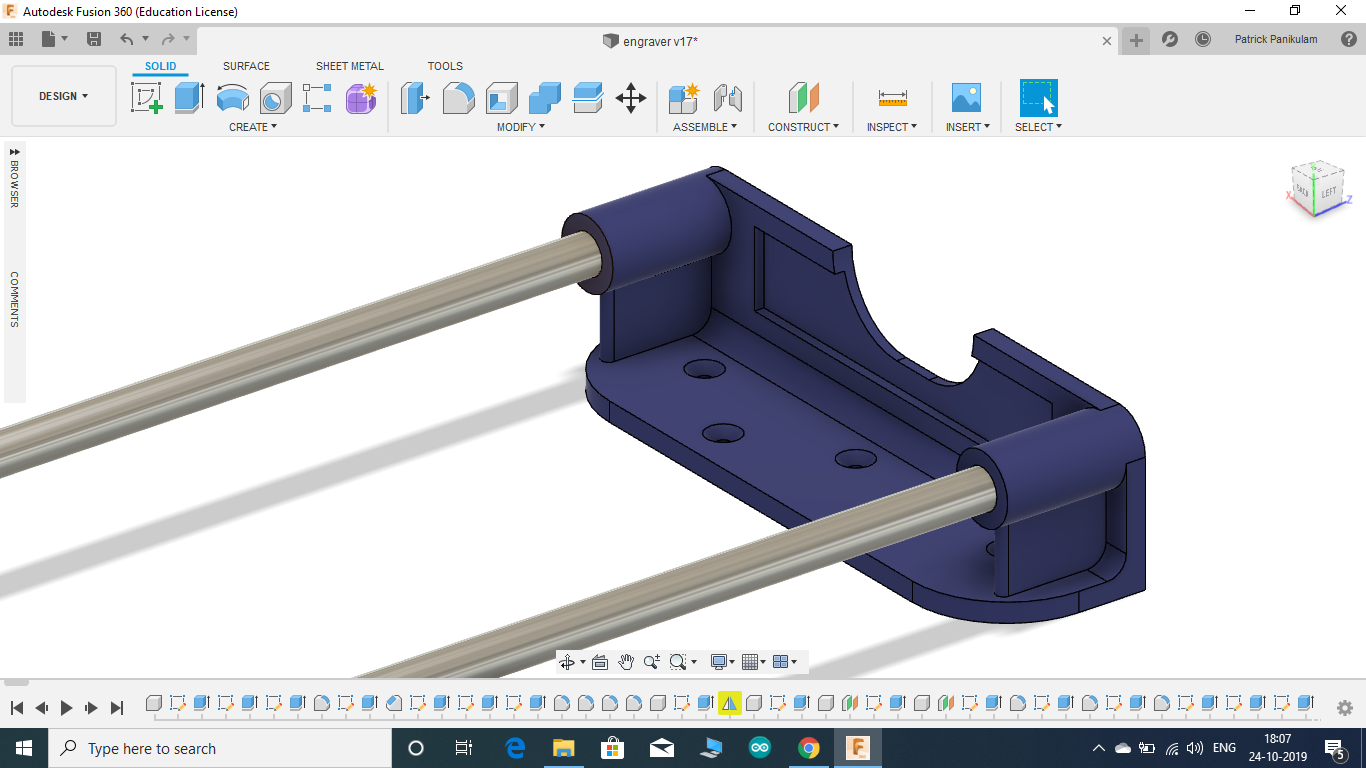This screenshot has height=768, width=1366.
Task: Toggle the viewports layout control
Action: point(781,661)
